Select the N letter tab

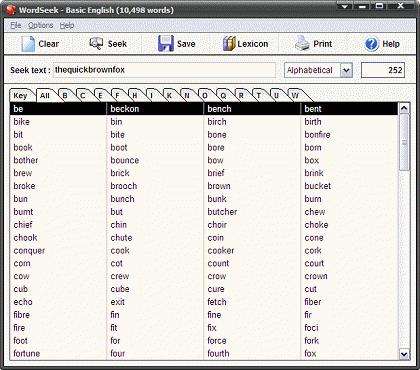[187, 96]
